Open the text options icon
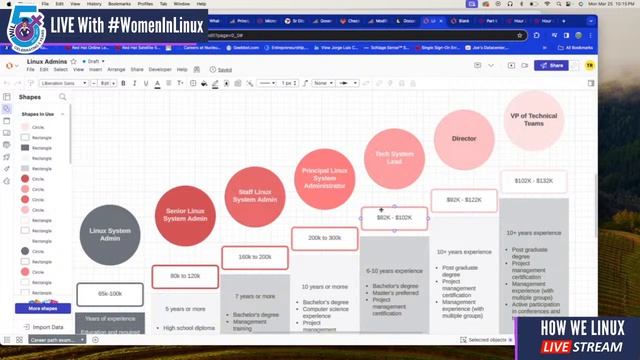 pyautogui.click(x=180, y=83)
